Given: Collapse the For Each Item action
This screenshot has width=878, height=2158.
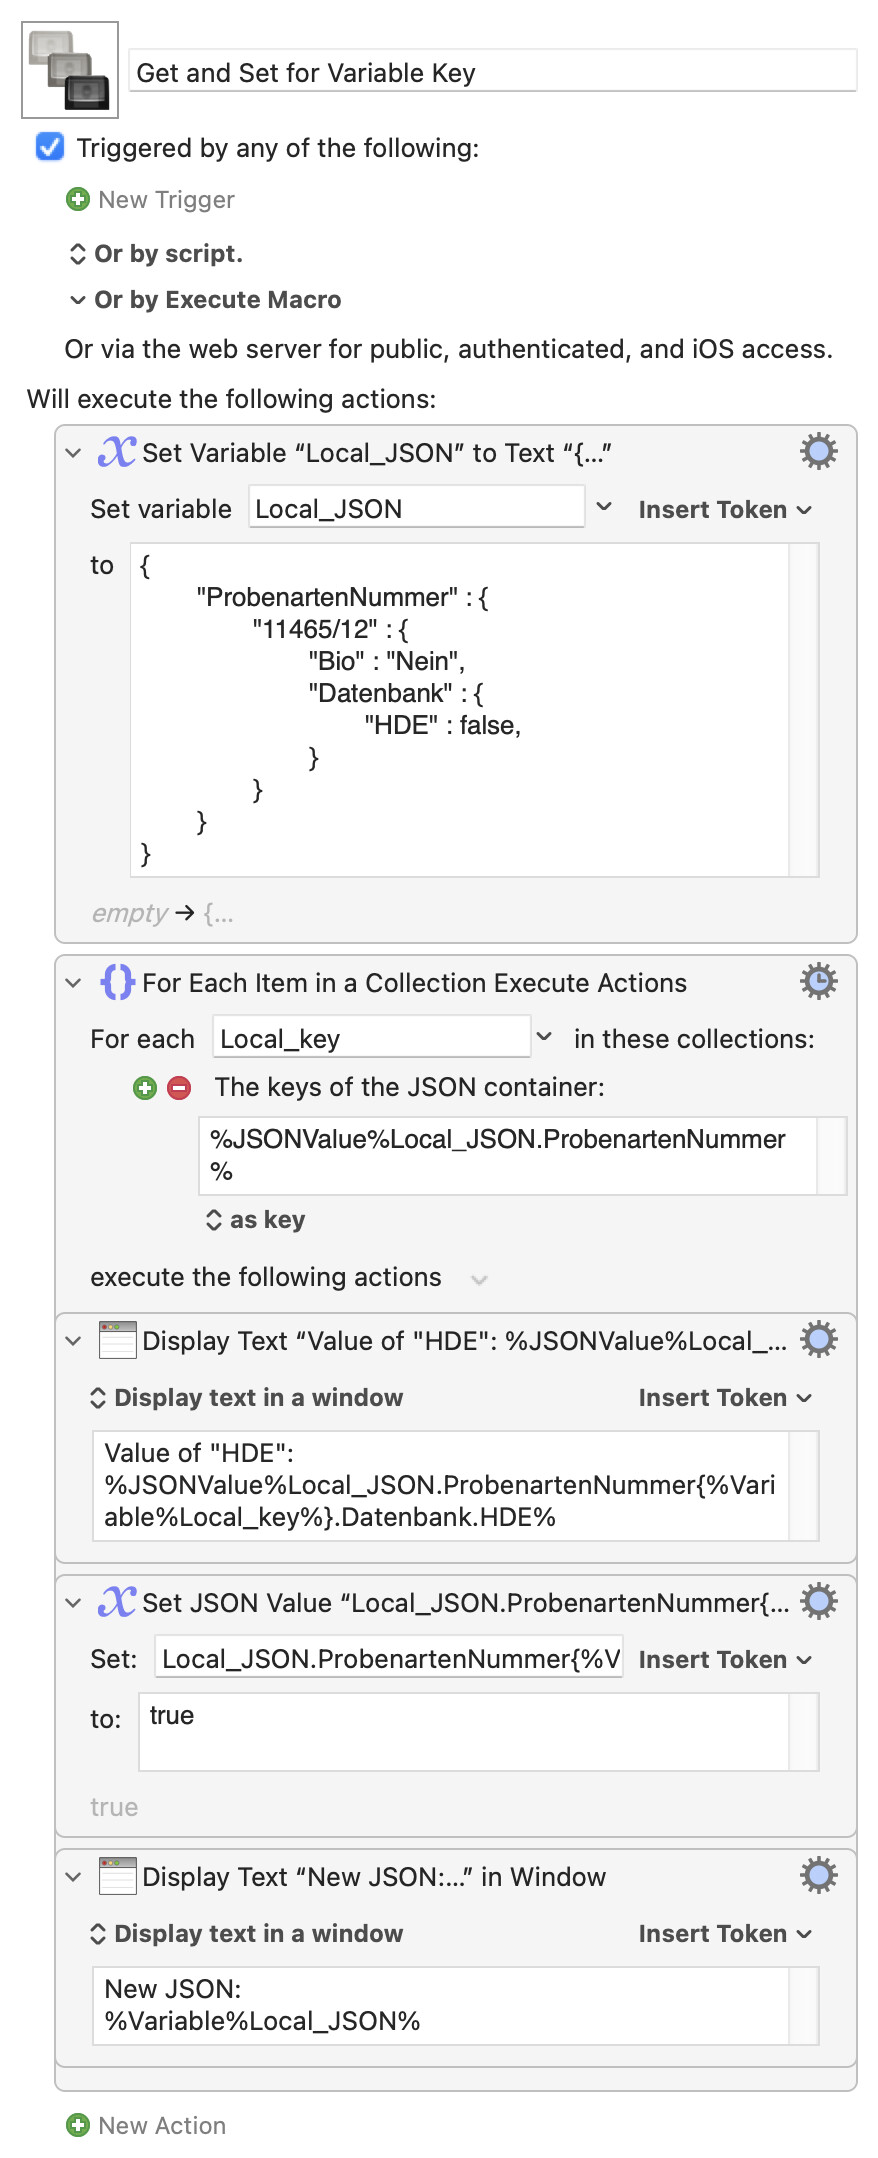Looking at the screenshot, I should [73, 983].
